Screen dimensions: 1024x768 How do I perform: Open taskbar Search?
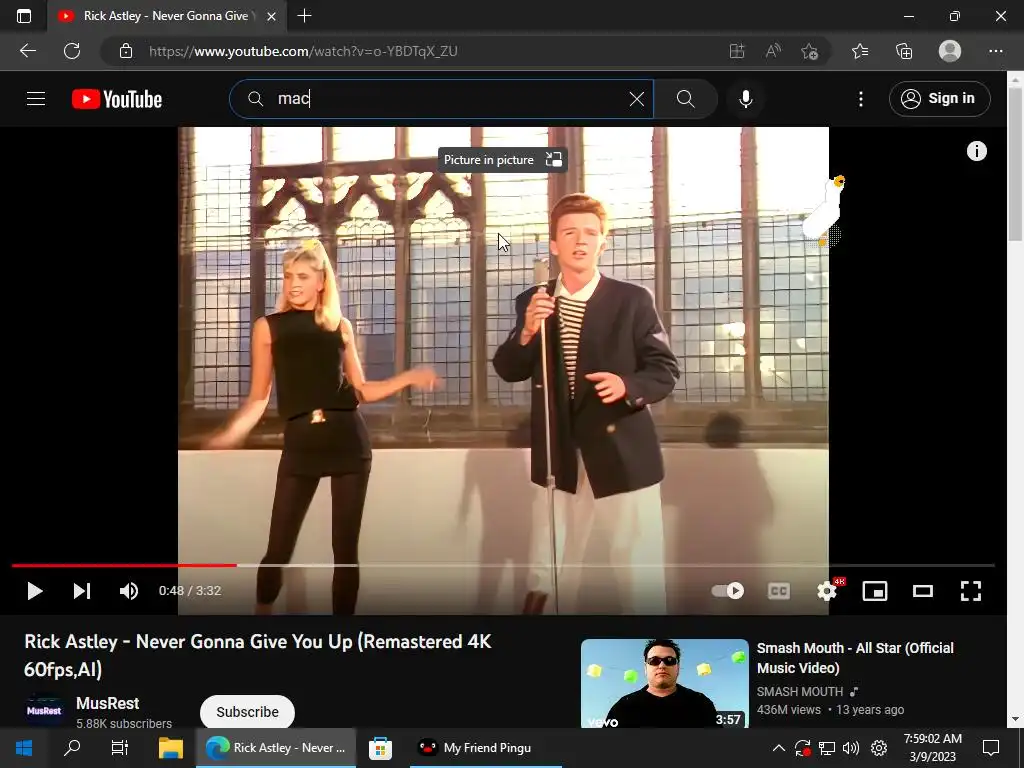pyautogui.click(x=72, y=748)
